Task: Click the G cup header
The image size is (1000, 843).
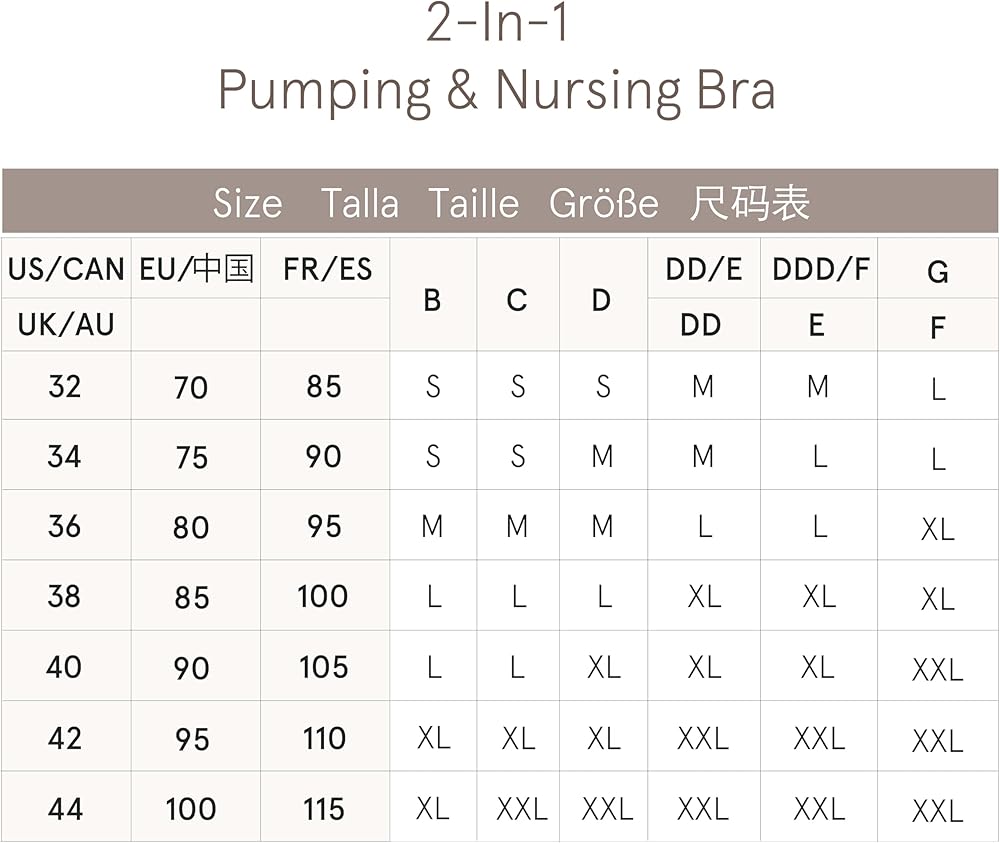Action: click(x=938, y=271)
